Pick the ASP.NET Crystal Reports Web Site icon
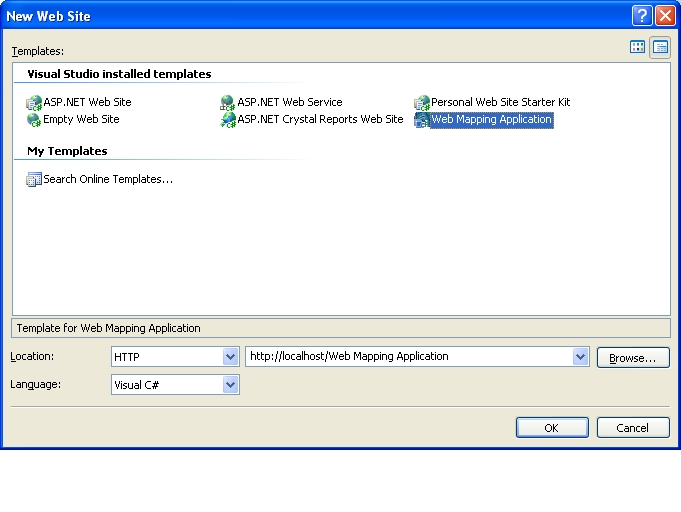Viewport: 681px width, 512px height. (228, 120)
